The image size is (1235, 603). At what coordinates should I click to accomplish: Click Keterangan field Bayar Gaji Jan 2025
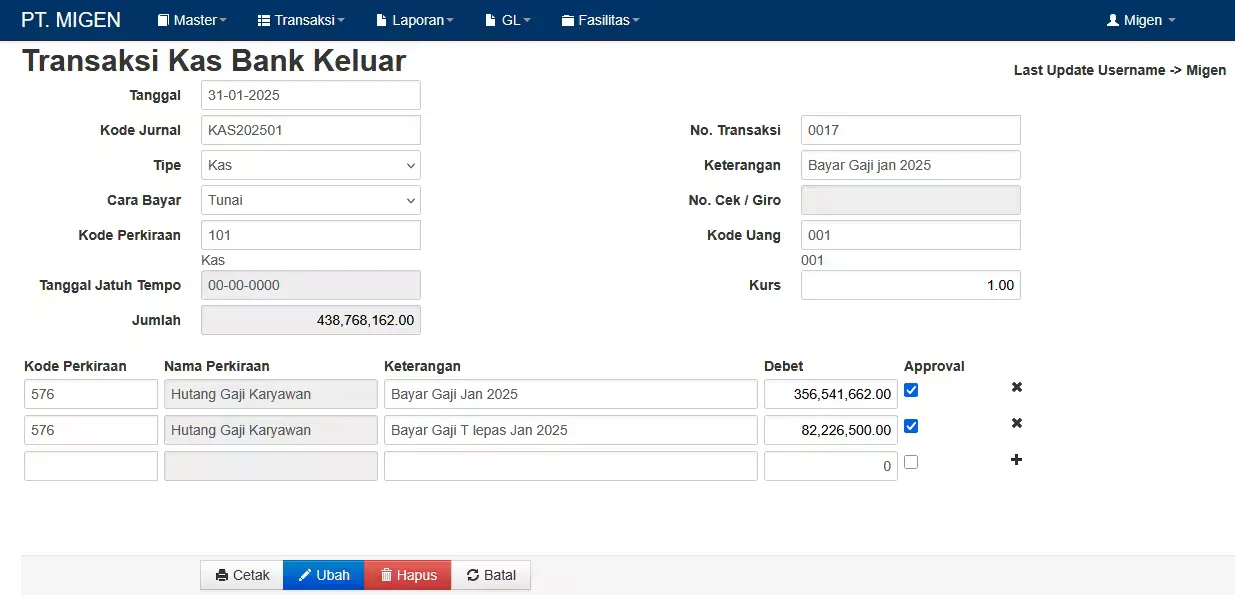571,394
